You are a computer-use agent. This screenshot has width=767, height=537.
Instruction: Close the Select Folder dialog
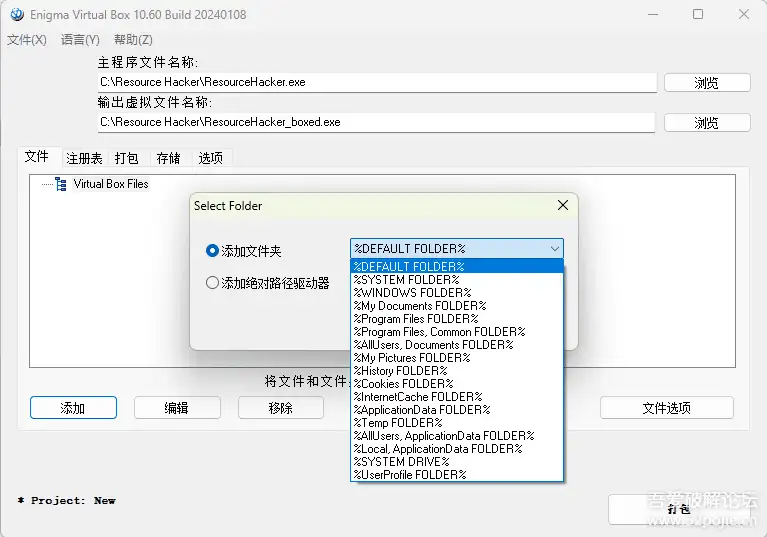point(563,205)
